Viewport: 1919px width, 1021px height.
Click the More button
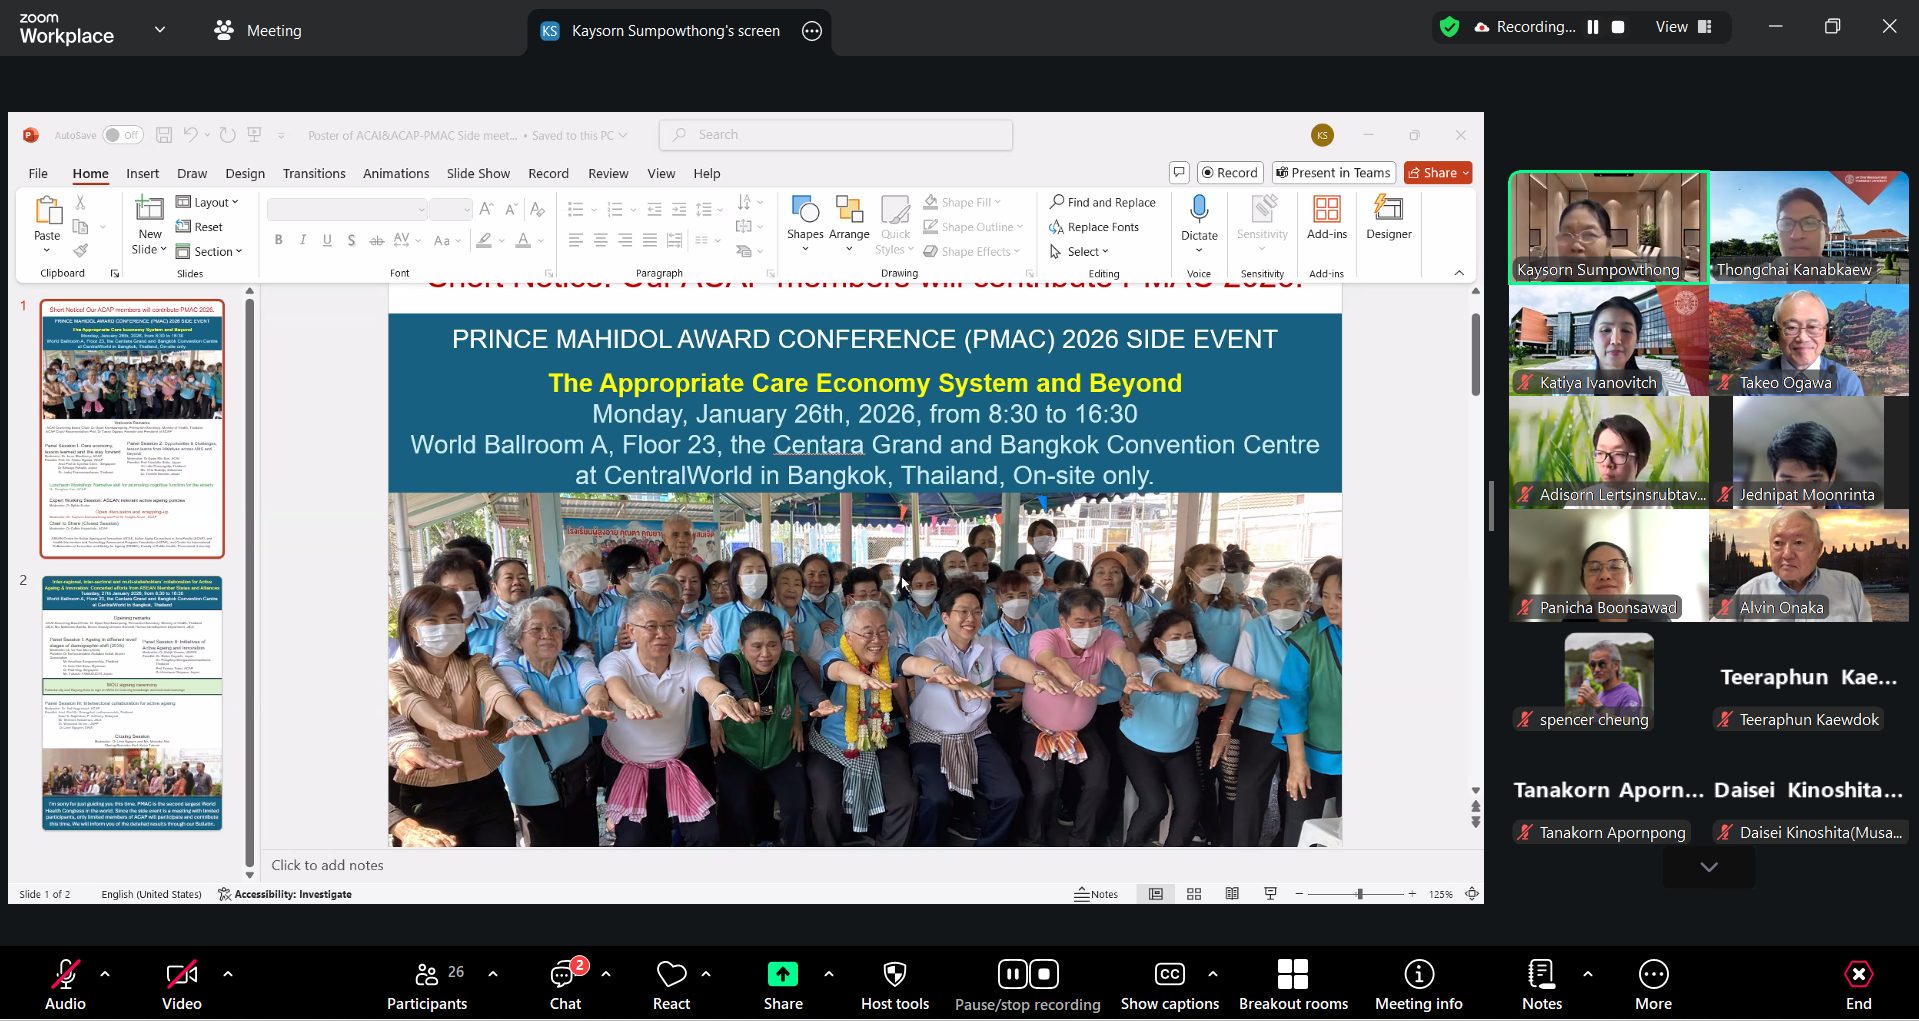pyautogui.click(x=1653, y=985)
